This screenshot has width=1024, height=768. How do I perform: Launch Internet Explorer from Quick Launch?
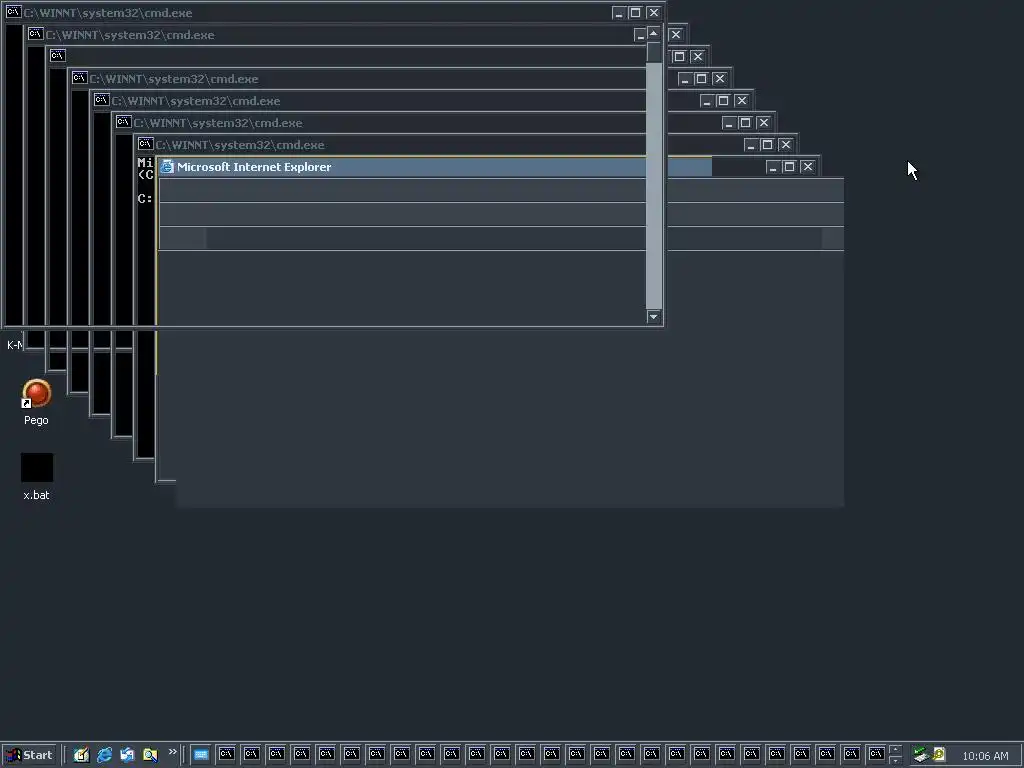click(104, 755)
